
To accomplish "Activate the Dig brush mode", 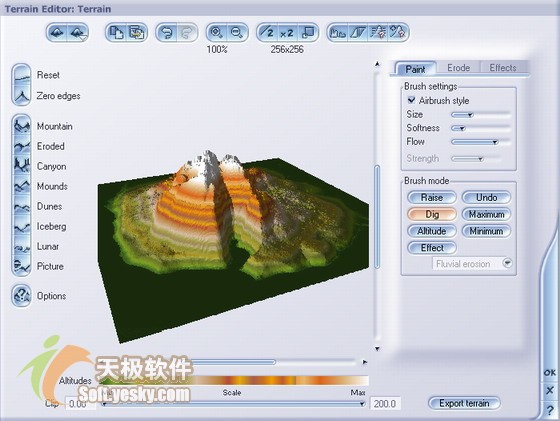I will [432, 214].
